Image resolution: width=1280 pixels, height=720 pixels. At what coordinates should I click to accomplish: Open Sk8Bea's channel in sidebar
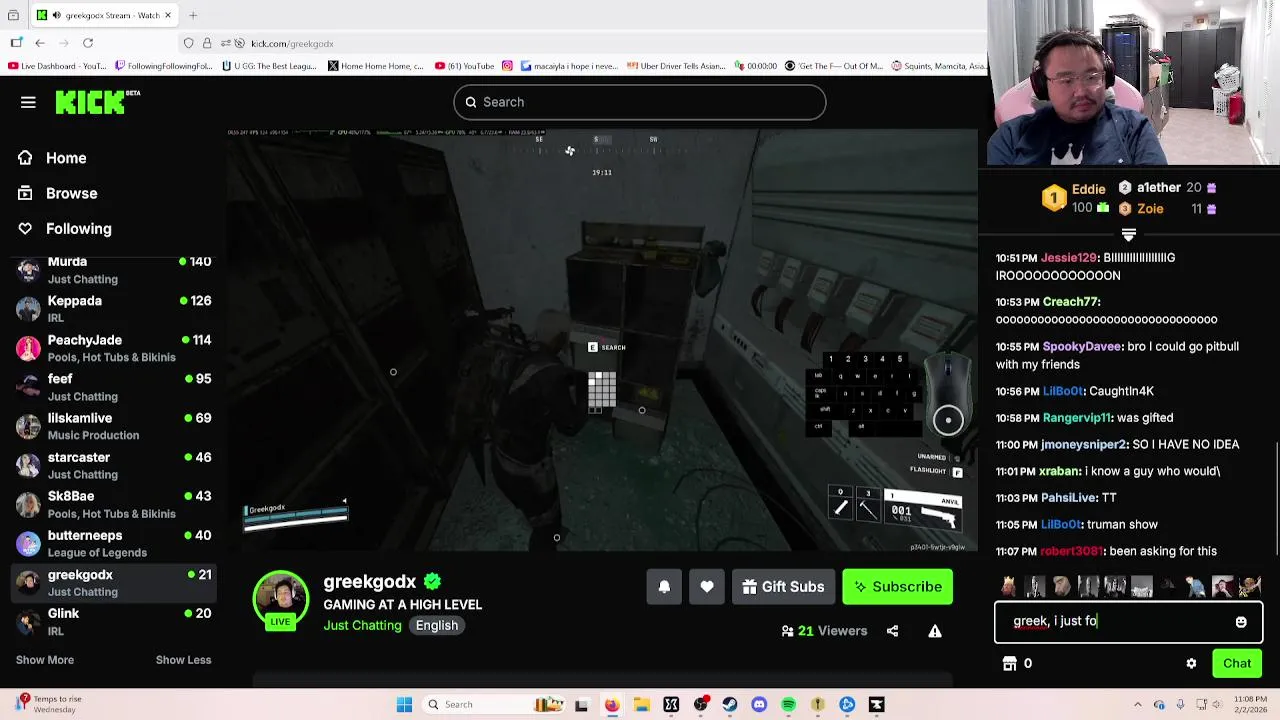coord(114,504)
